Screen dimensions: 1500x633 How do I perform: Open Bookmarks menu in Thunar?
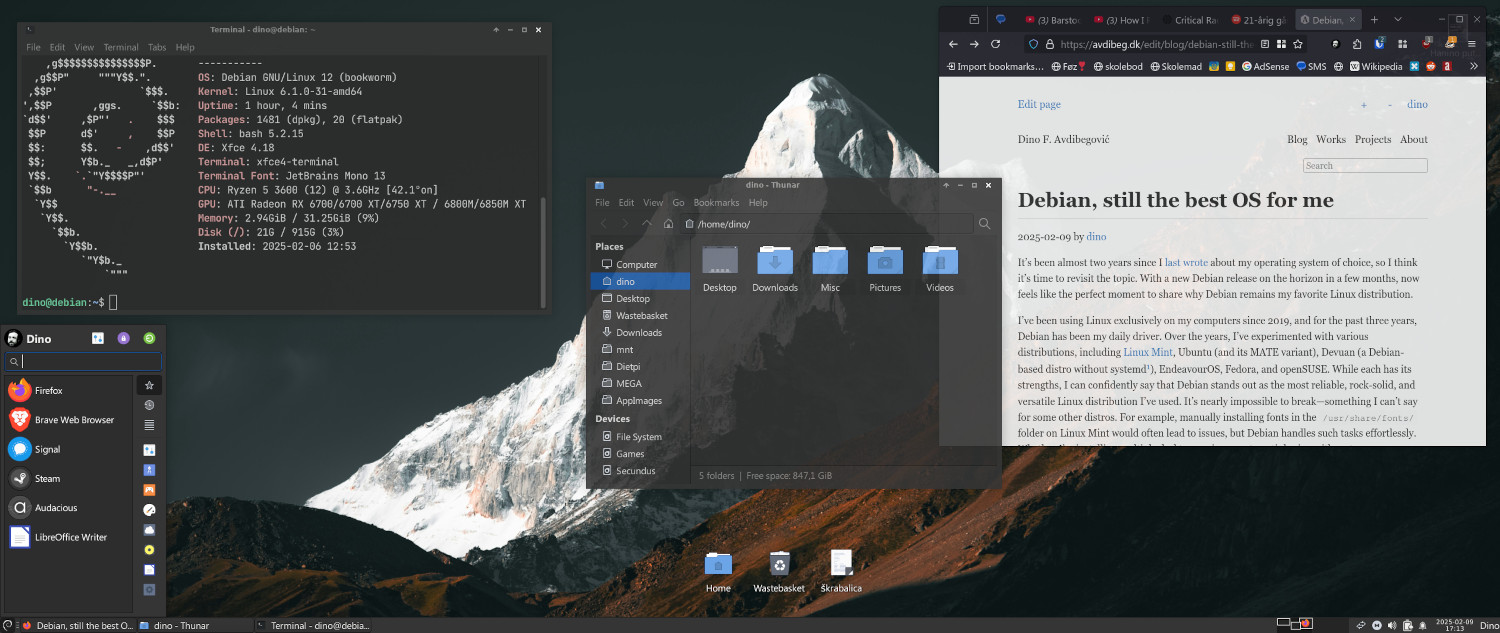tap(716, 203)
